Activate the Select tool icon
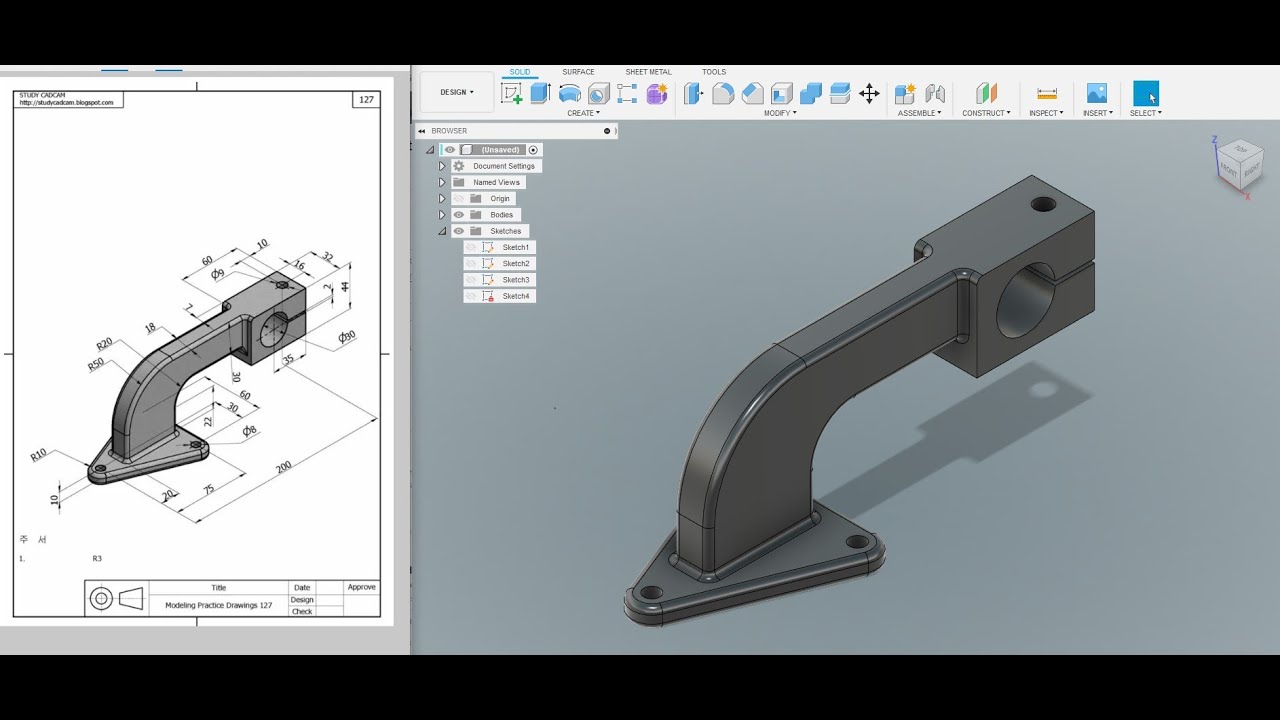Screen dimensions: 1280x720 click(x=1146, y=94)
